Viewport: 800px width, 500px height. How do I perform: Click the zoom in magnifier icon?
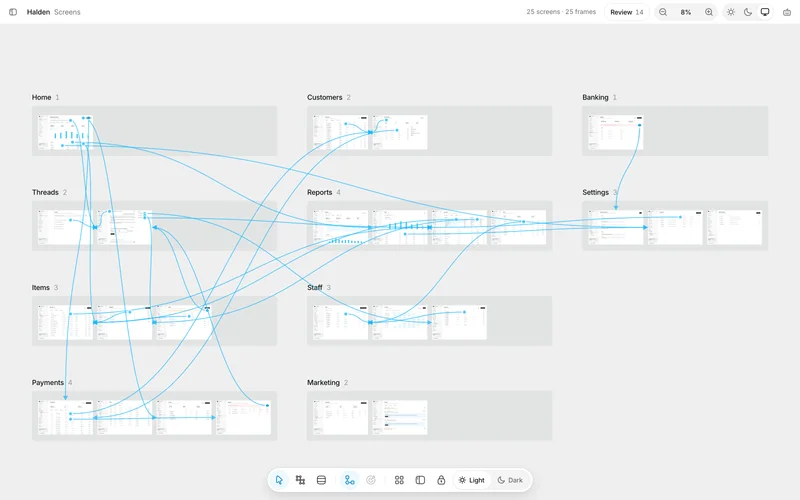(x=709, y=12)
